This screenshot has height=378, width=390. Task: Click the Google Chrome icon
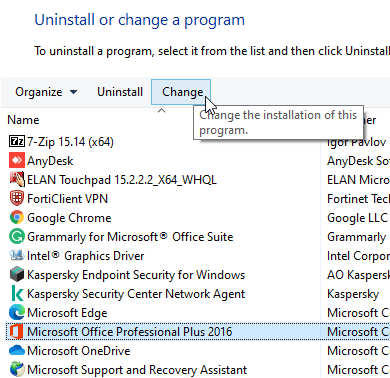click(17, 218)
